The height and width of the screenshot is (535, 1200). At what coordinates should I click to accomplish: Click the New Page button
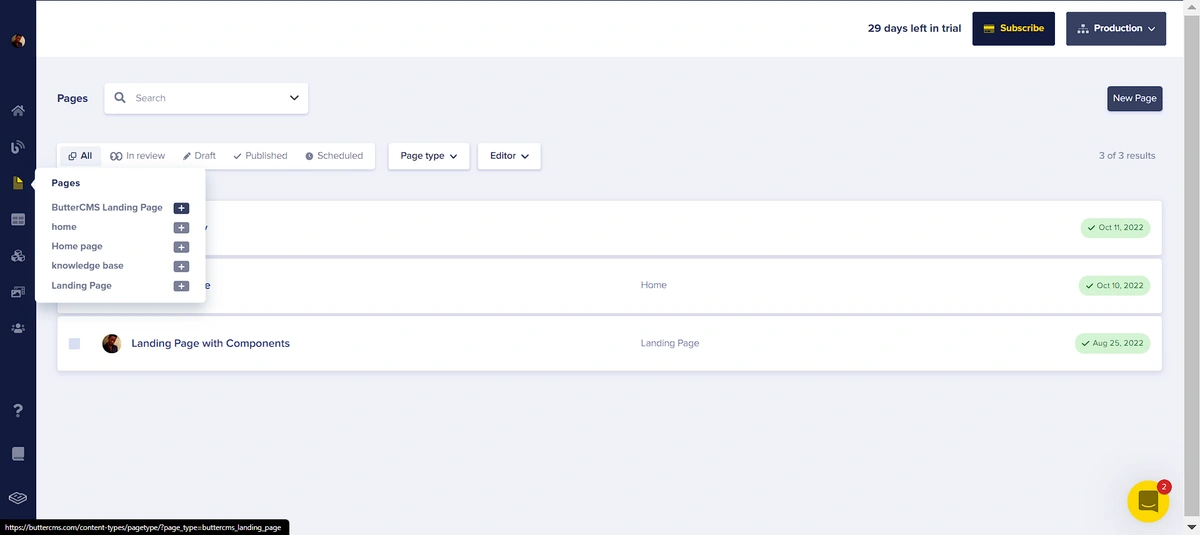(1135, 98)
